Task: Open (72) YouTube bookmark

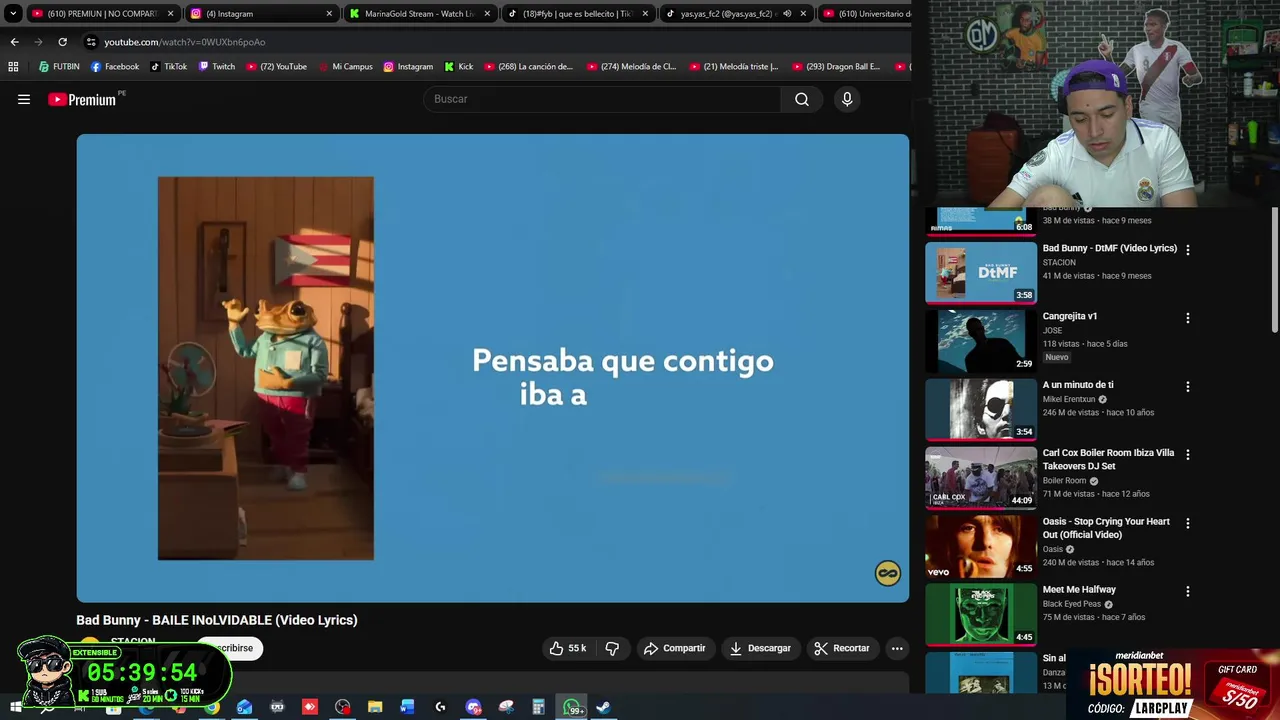Action: tap(276, 67)
